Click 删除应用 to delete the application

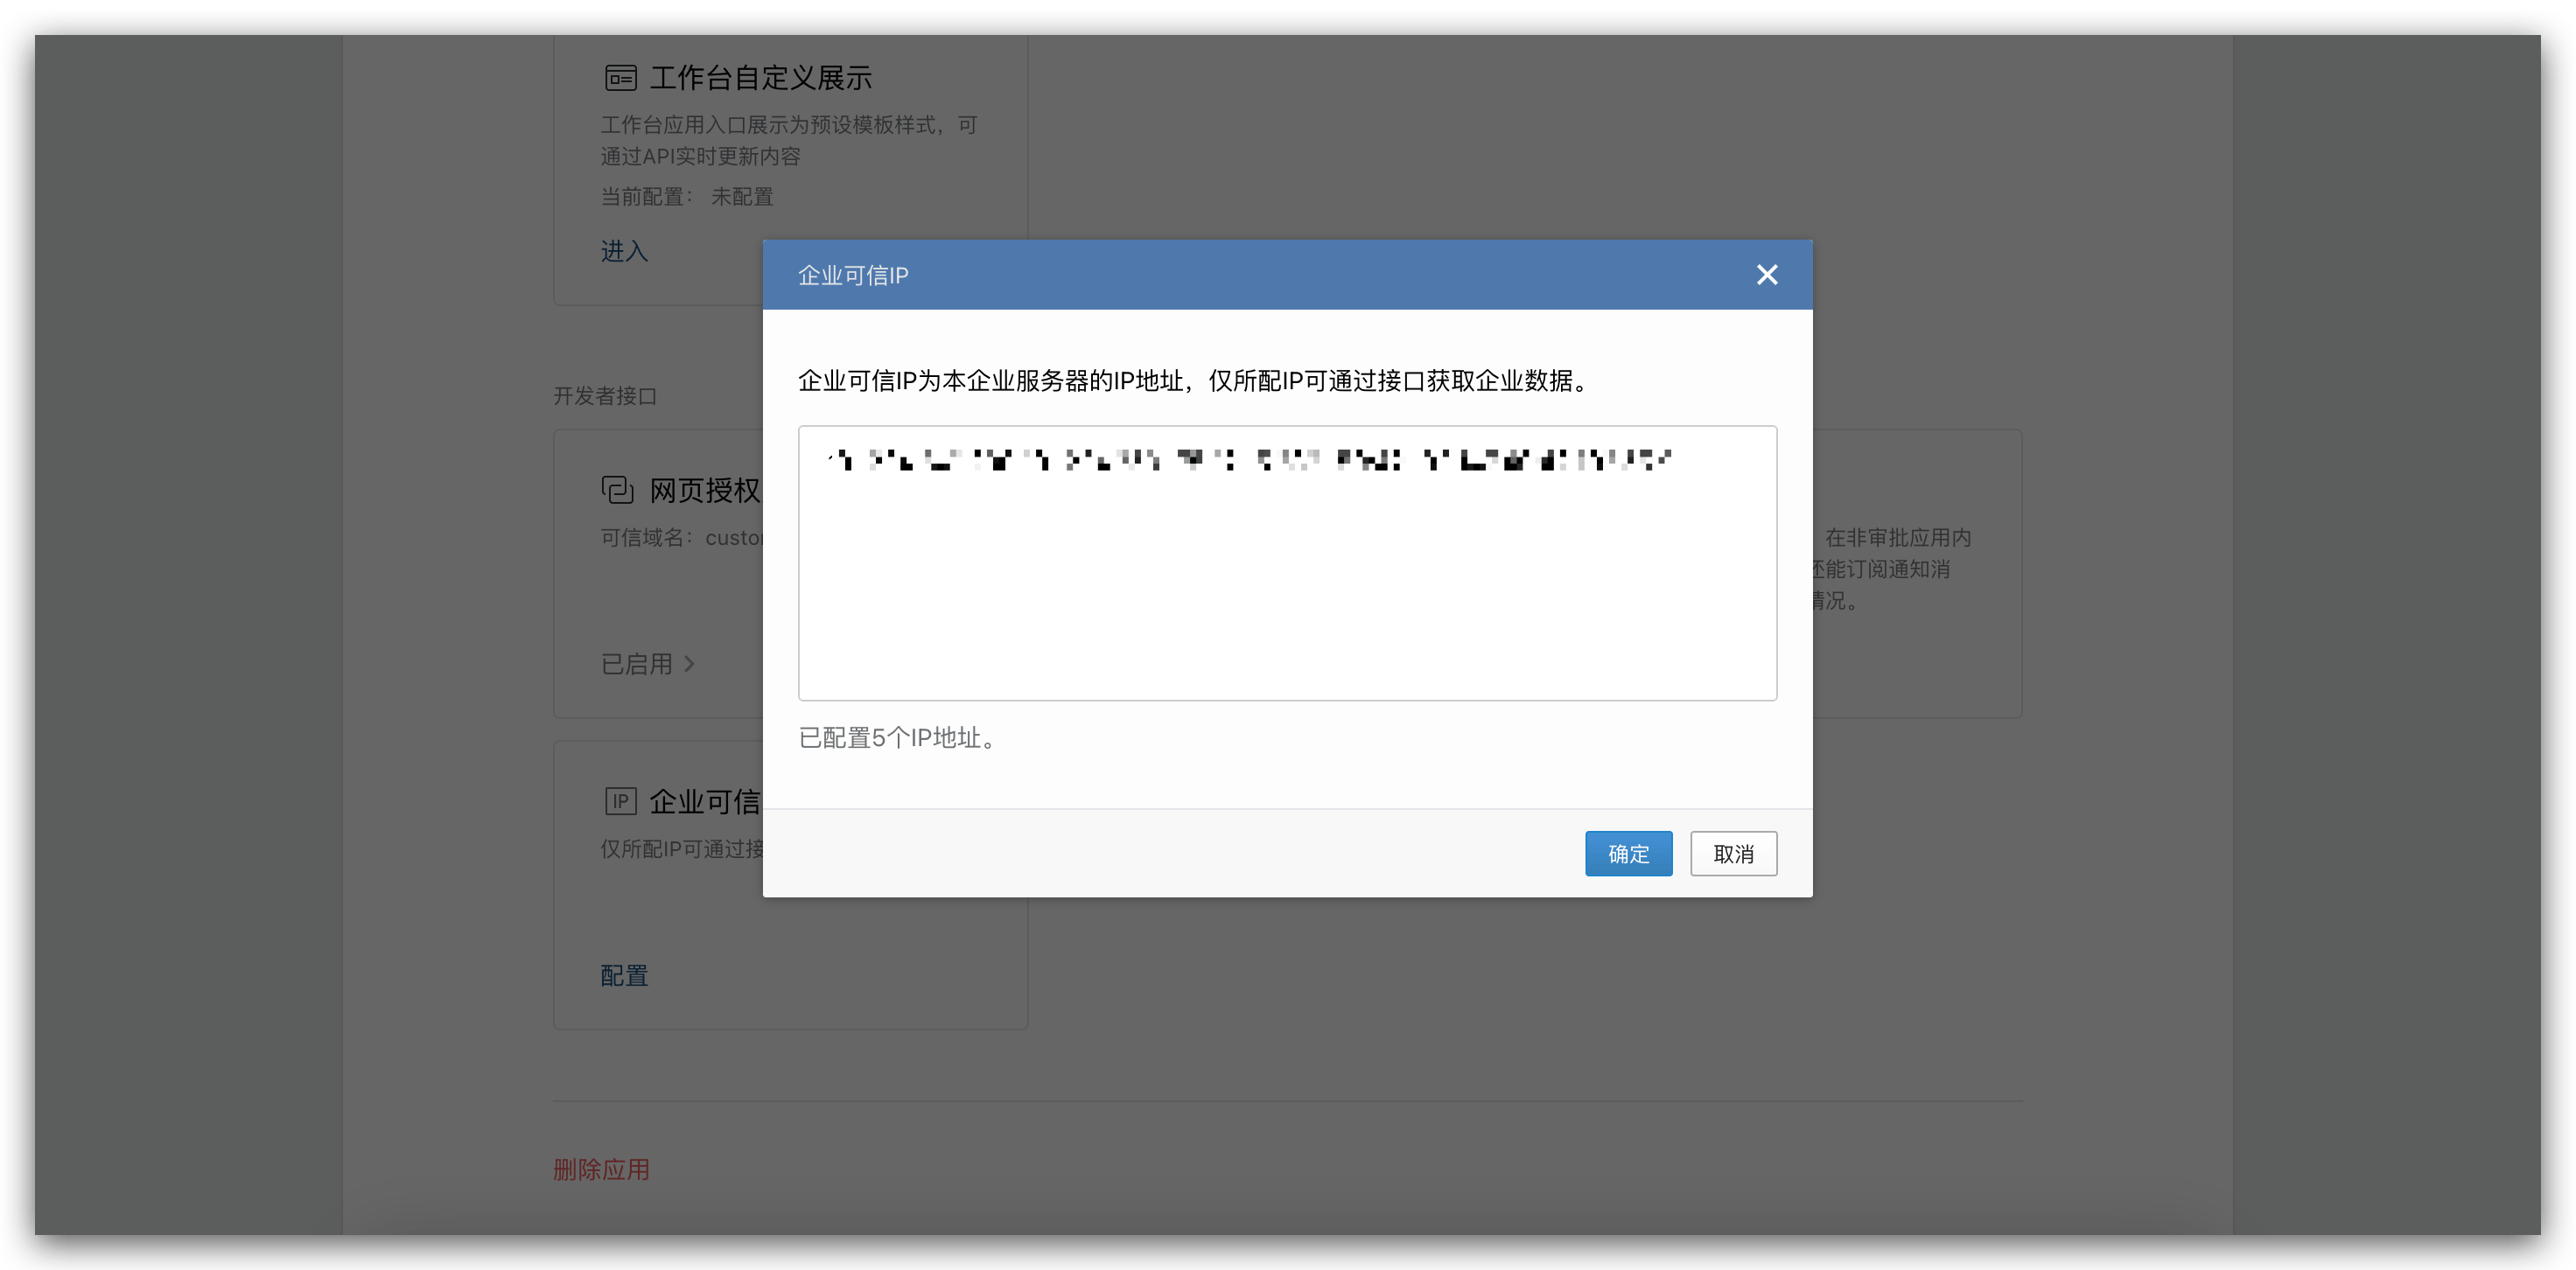pyautogui.click(x=601, y=1169)
